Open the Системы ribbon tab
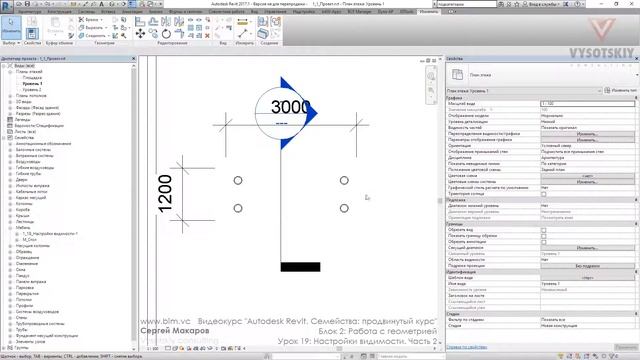Image resolution: width=640 pixels, height=360 pixels. click(x=87, y=12)
